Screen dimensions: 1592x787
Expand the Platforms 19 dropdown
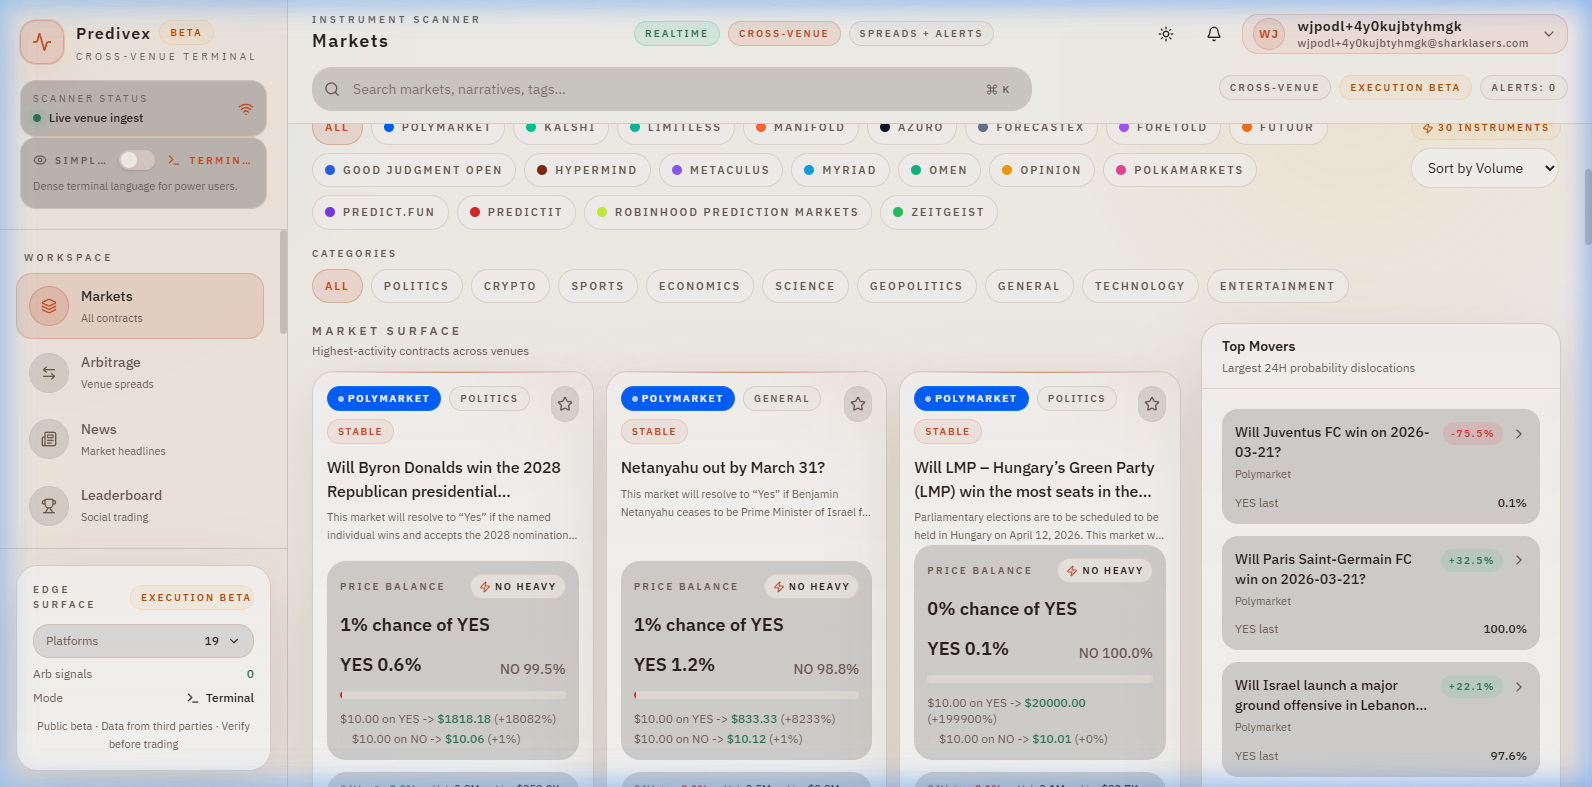(x=143, y=641)
